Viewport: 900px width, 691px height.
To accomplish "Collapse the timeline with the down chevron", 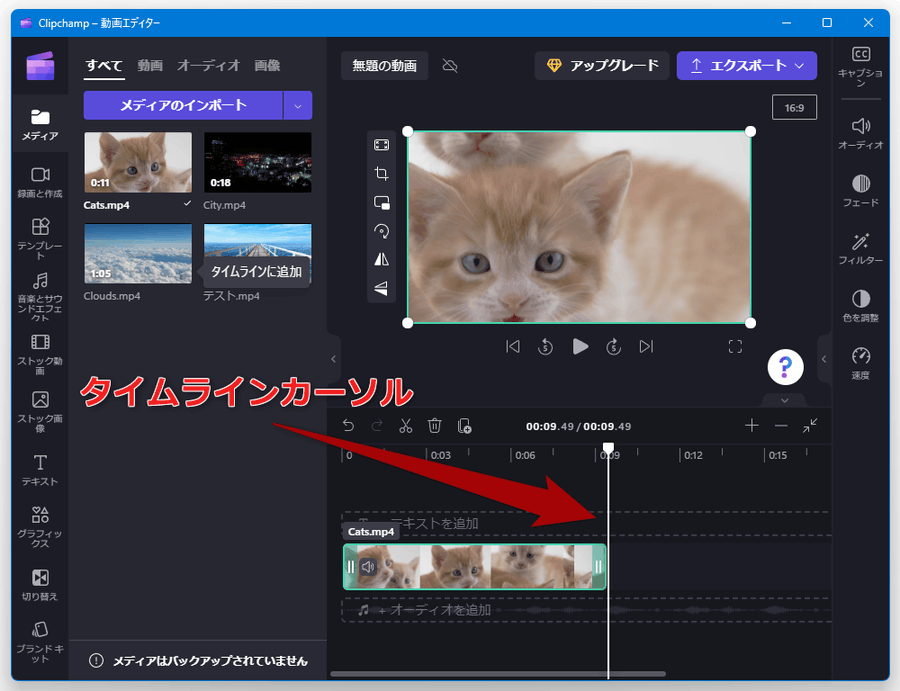I will coord(785,400).
